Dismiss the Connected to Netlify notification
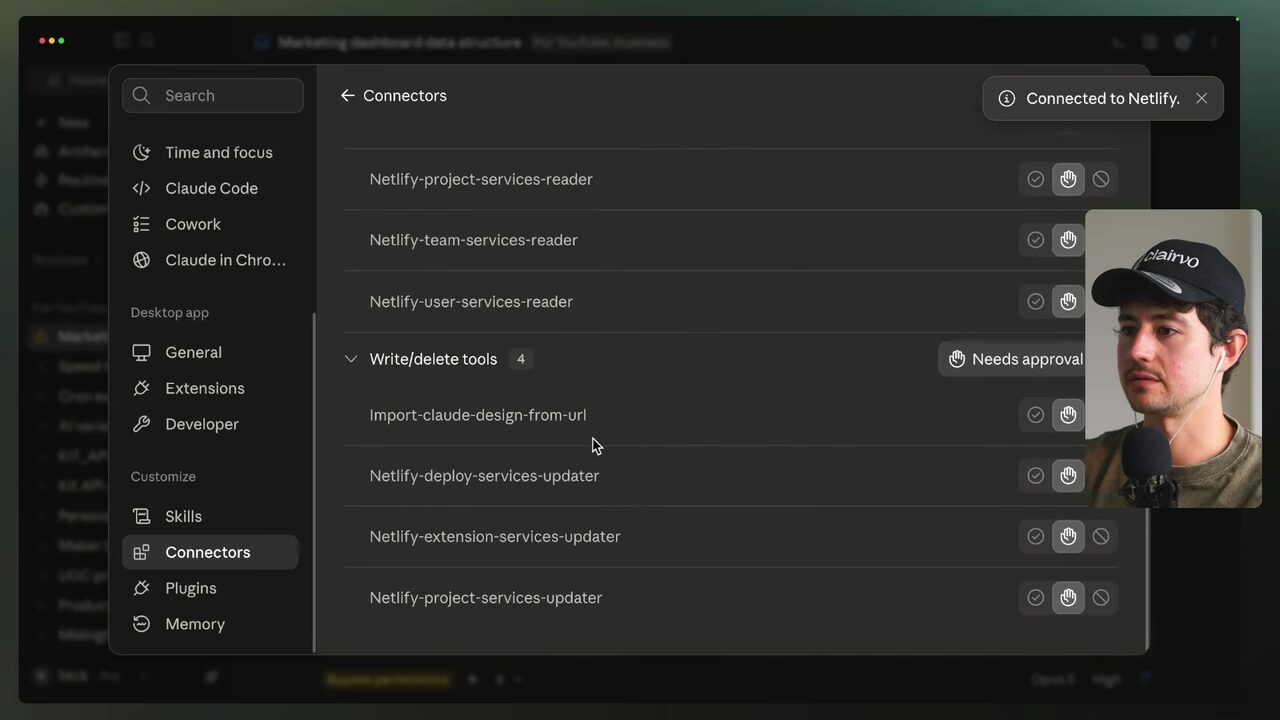1280x720 pixels. 1202,98
